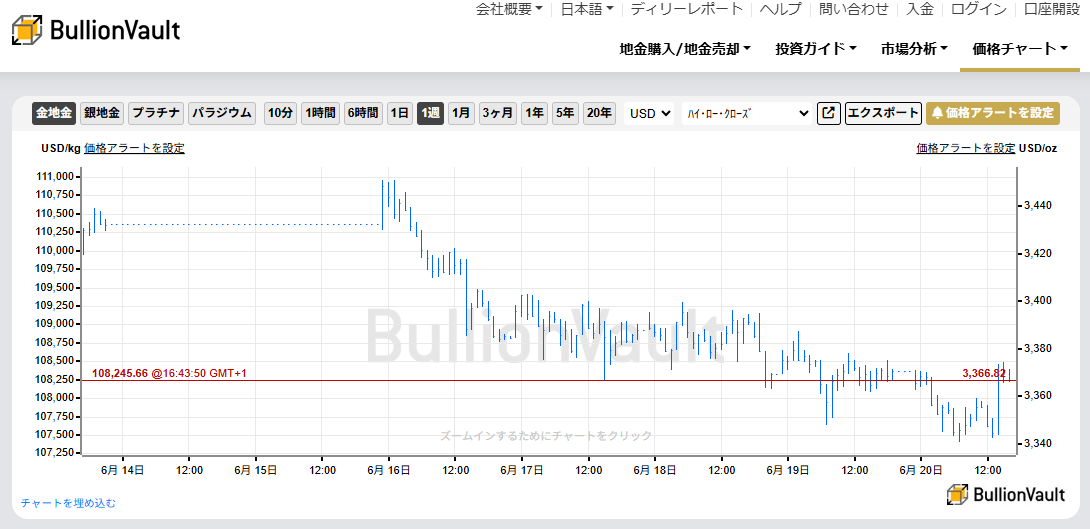Click the BullionVault logo at top left

(x=96, y=30)
